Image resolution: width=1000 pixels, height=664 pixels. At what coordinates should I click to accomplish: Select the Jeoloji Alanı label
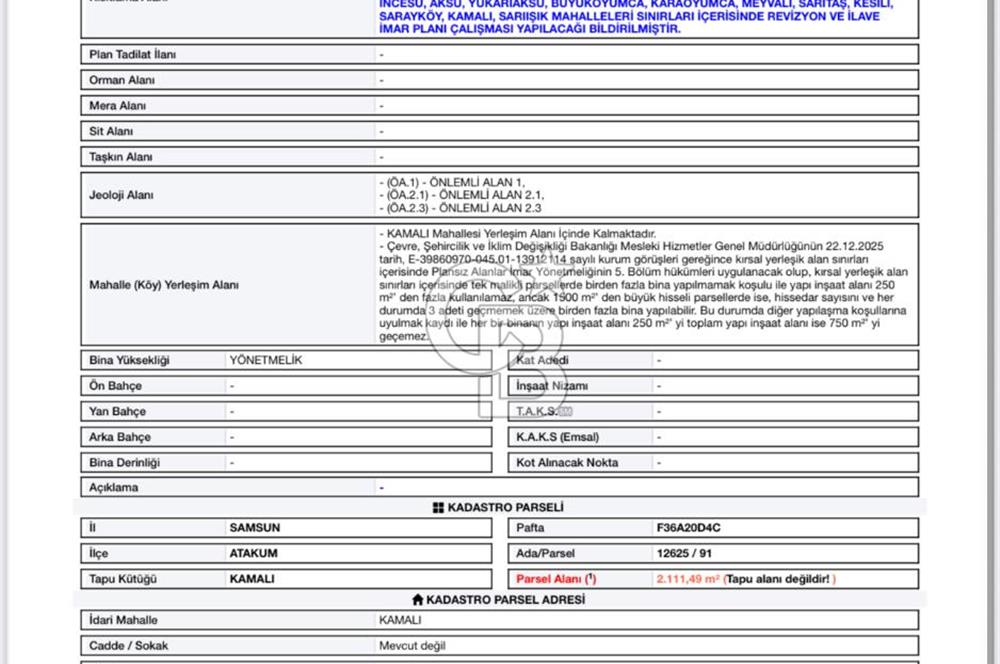(121, 195)
